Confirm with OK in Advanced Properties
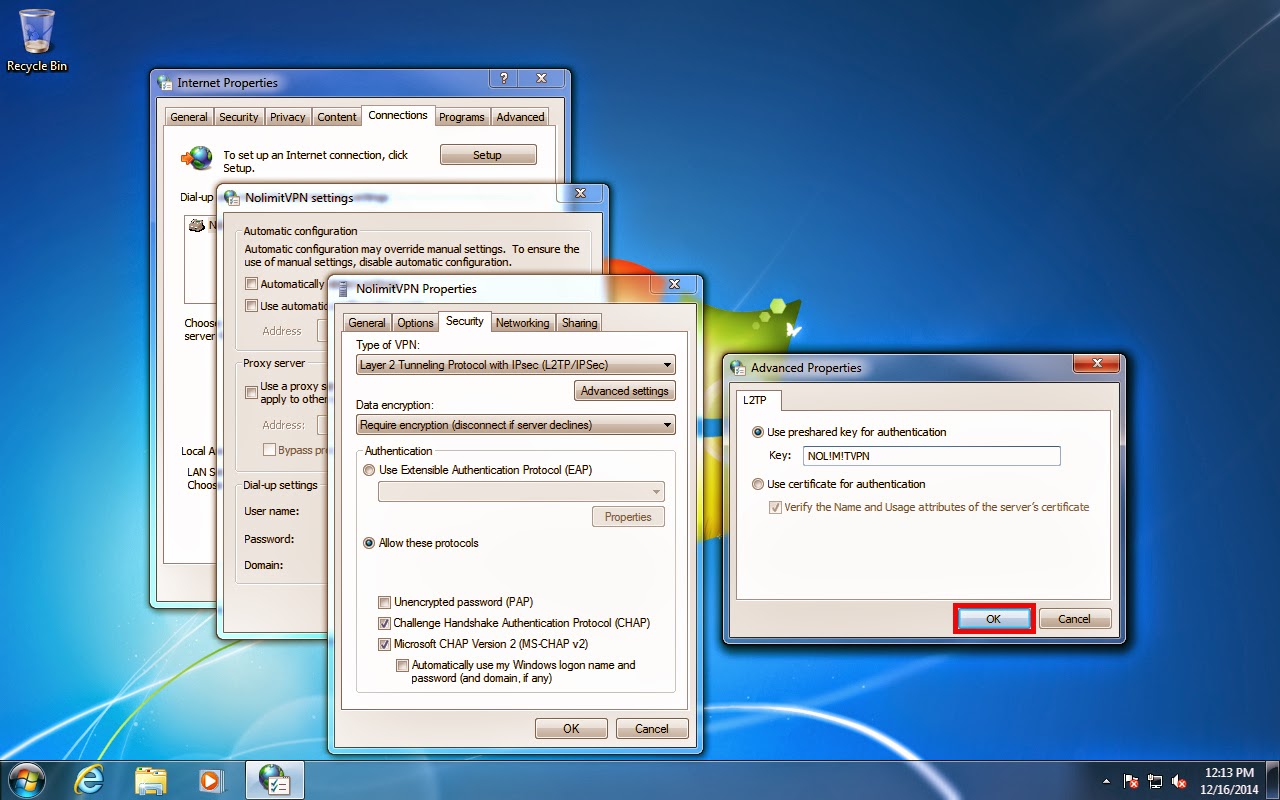1280x800 pixels. [x=993, y=619]
